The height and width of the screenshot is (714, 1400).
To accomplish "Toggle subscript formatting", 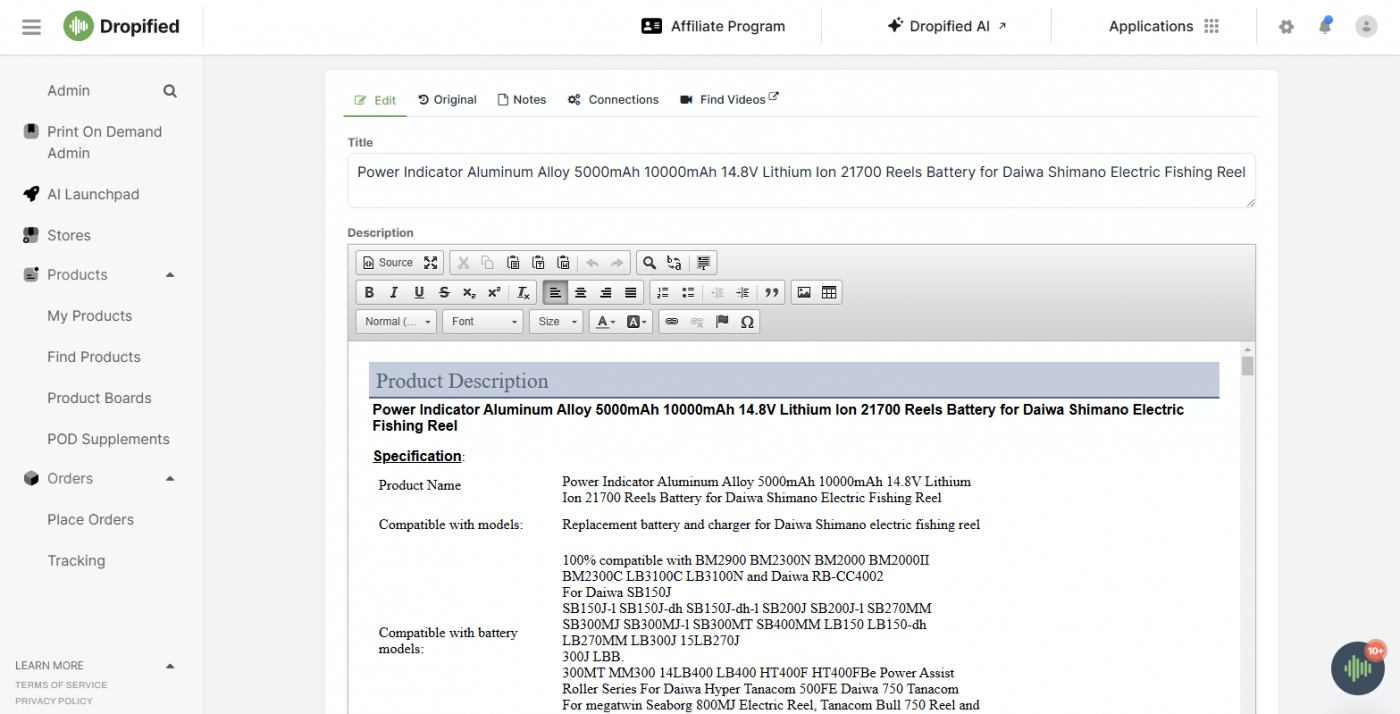I will click(x=469, y=292).
